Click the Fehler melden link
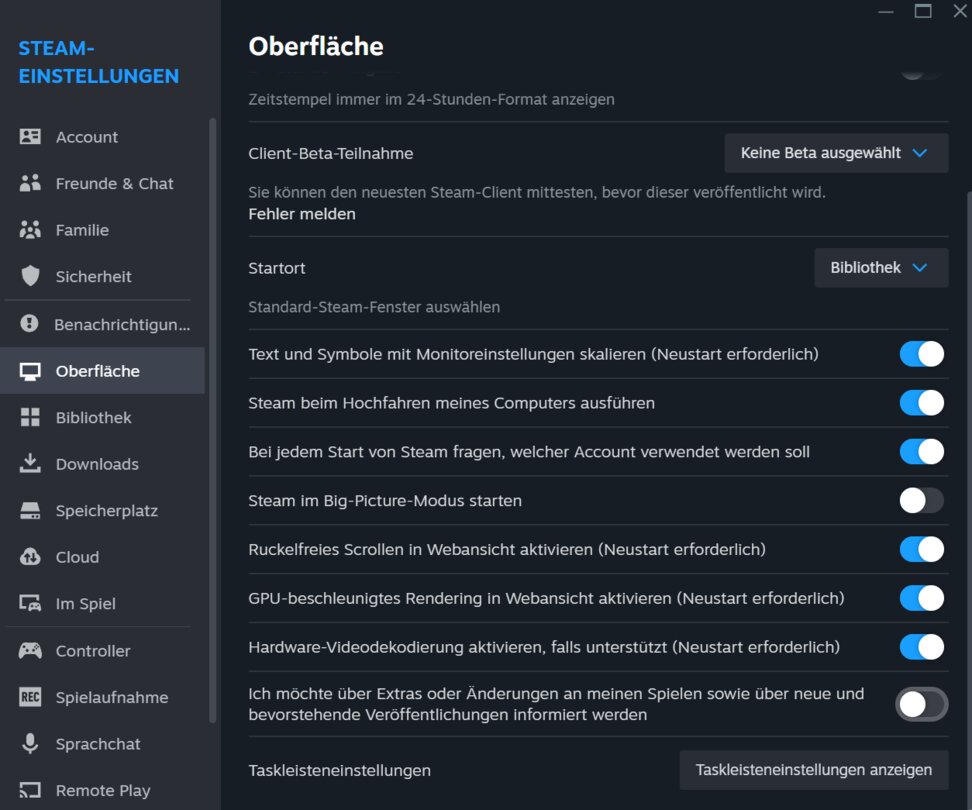The width and height of the screenshot is (972, 810). [302, 214]
